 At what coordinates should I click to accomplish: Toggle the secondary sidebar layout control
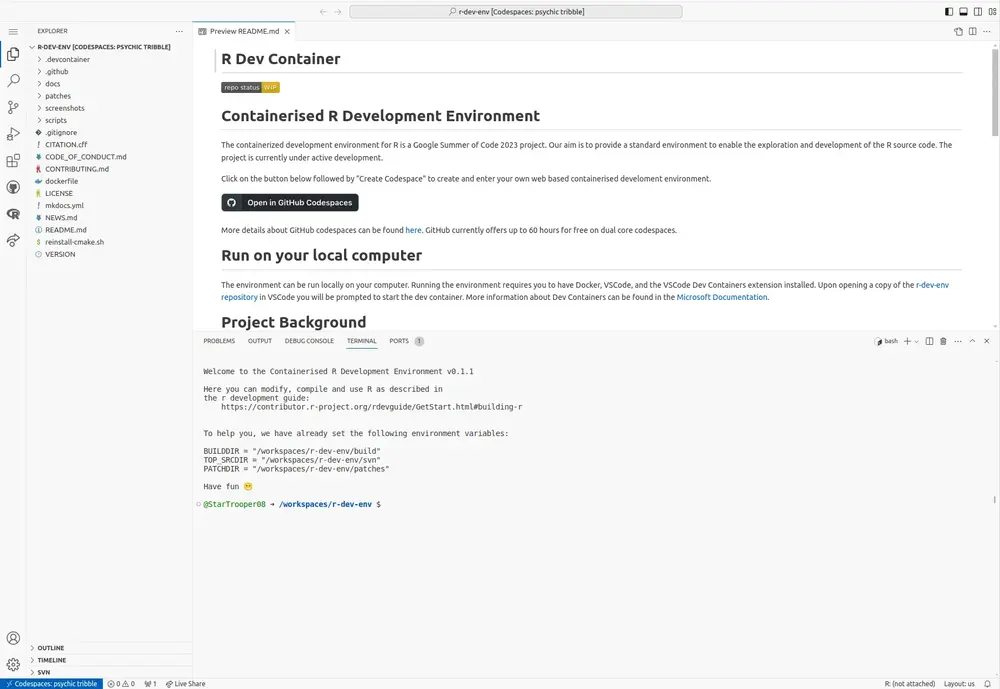pyautogui.click(x=975, y=11)
